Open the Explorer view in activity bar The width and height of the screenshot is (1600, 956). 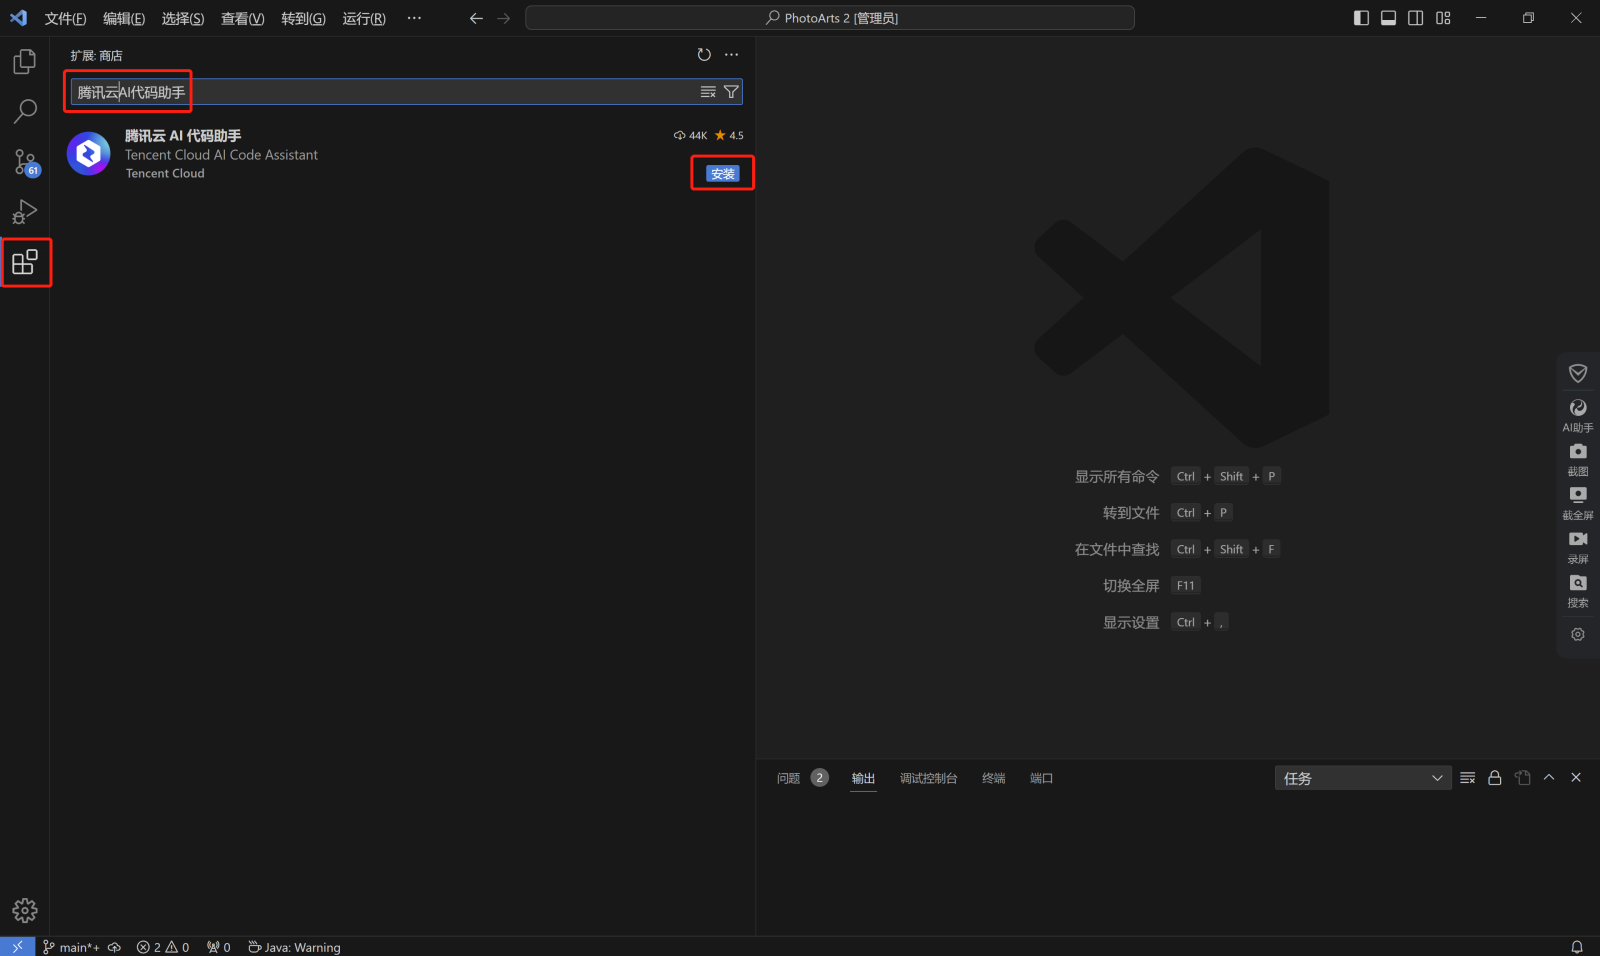click(x=25, y=62)
